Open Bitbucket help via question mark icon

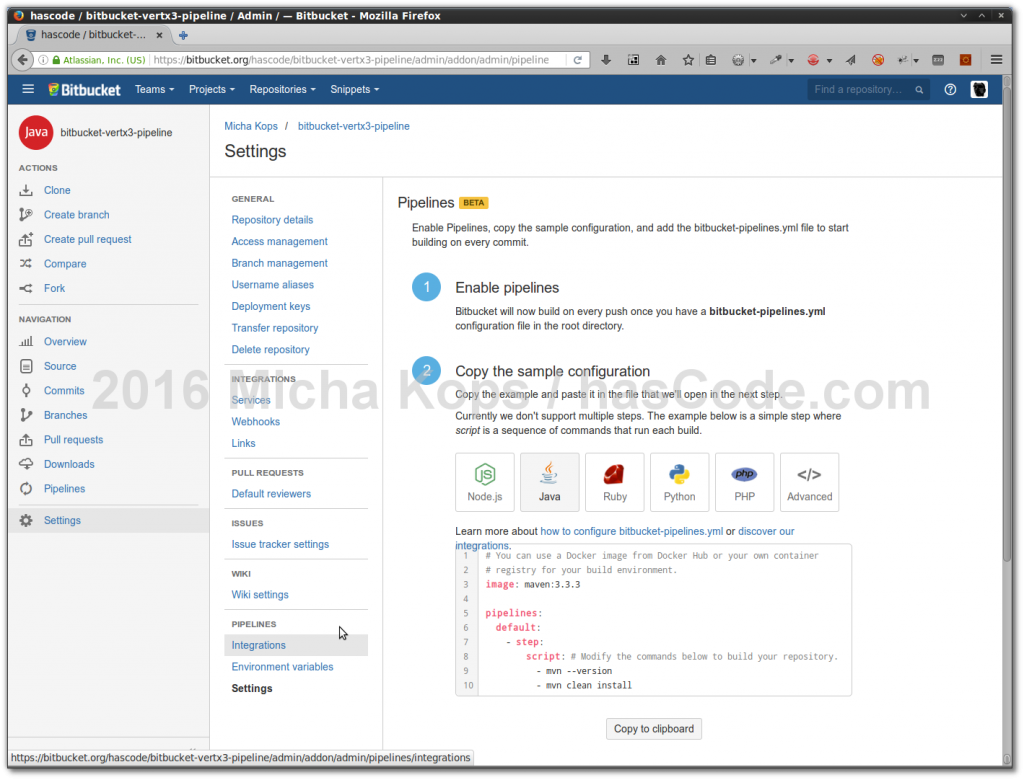tap(950, 89)
